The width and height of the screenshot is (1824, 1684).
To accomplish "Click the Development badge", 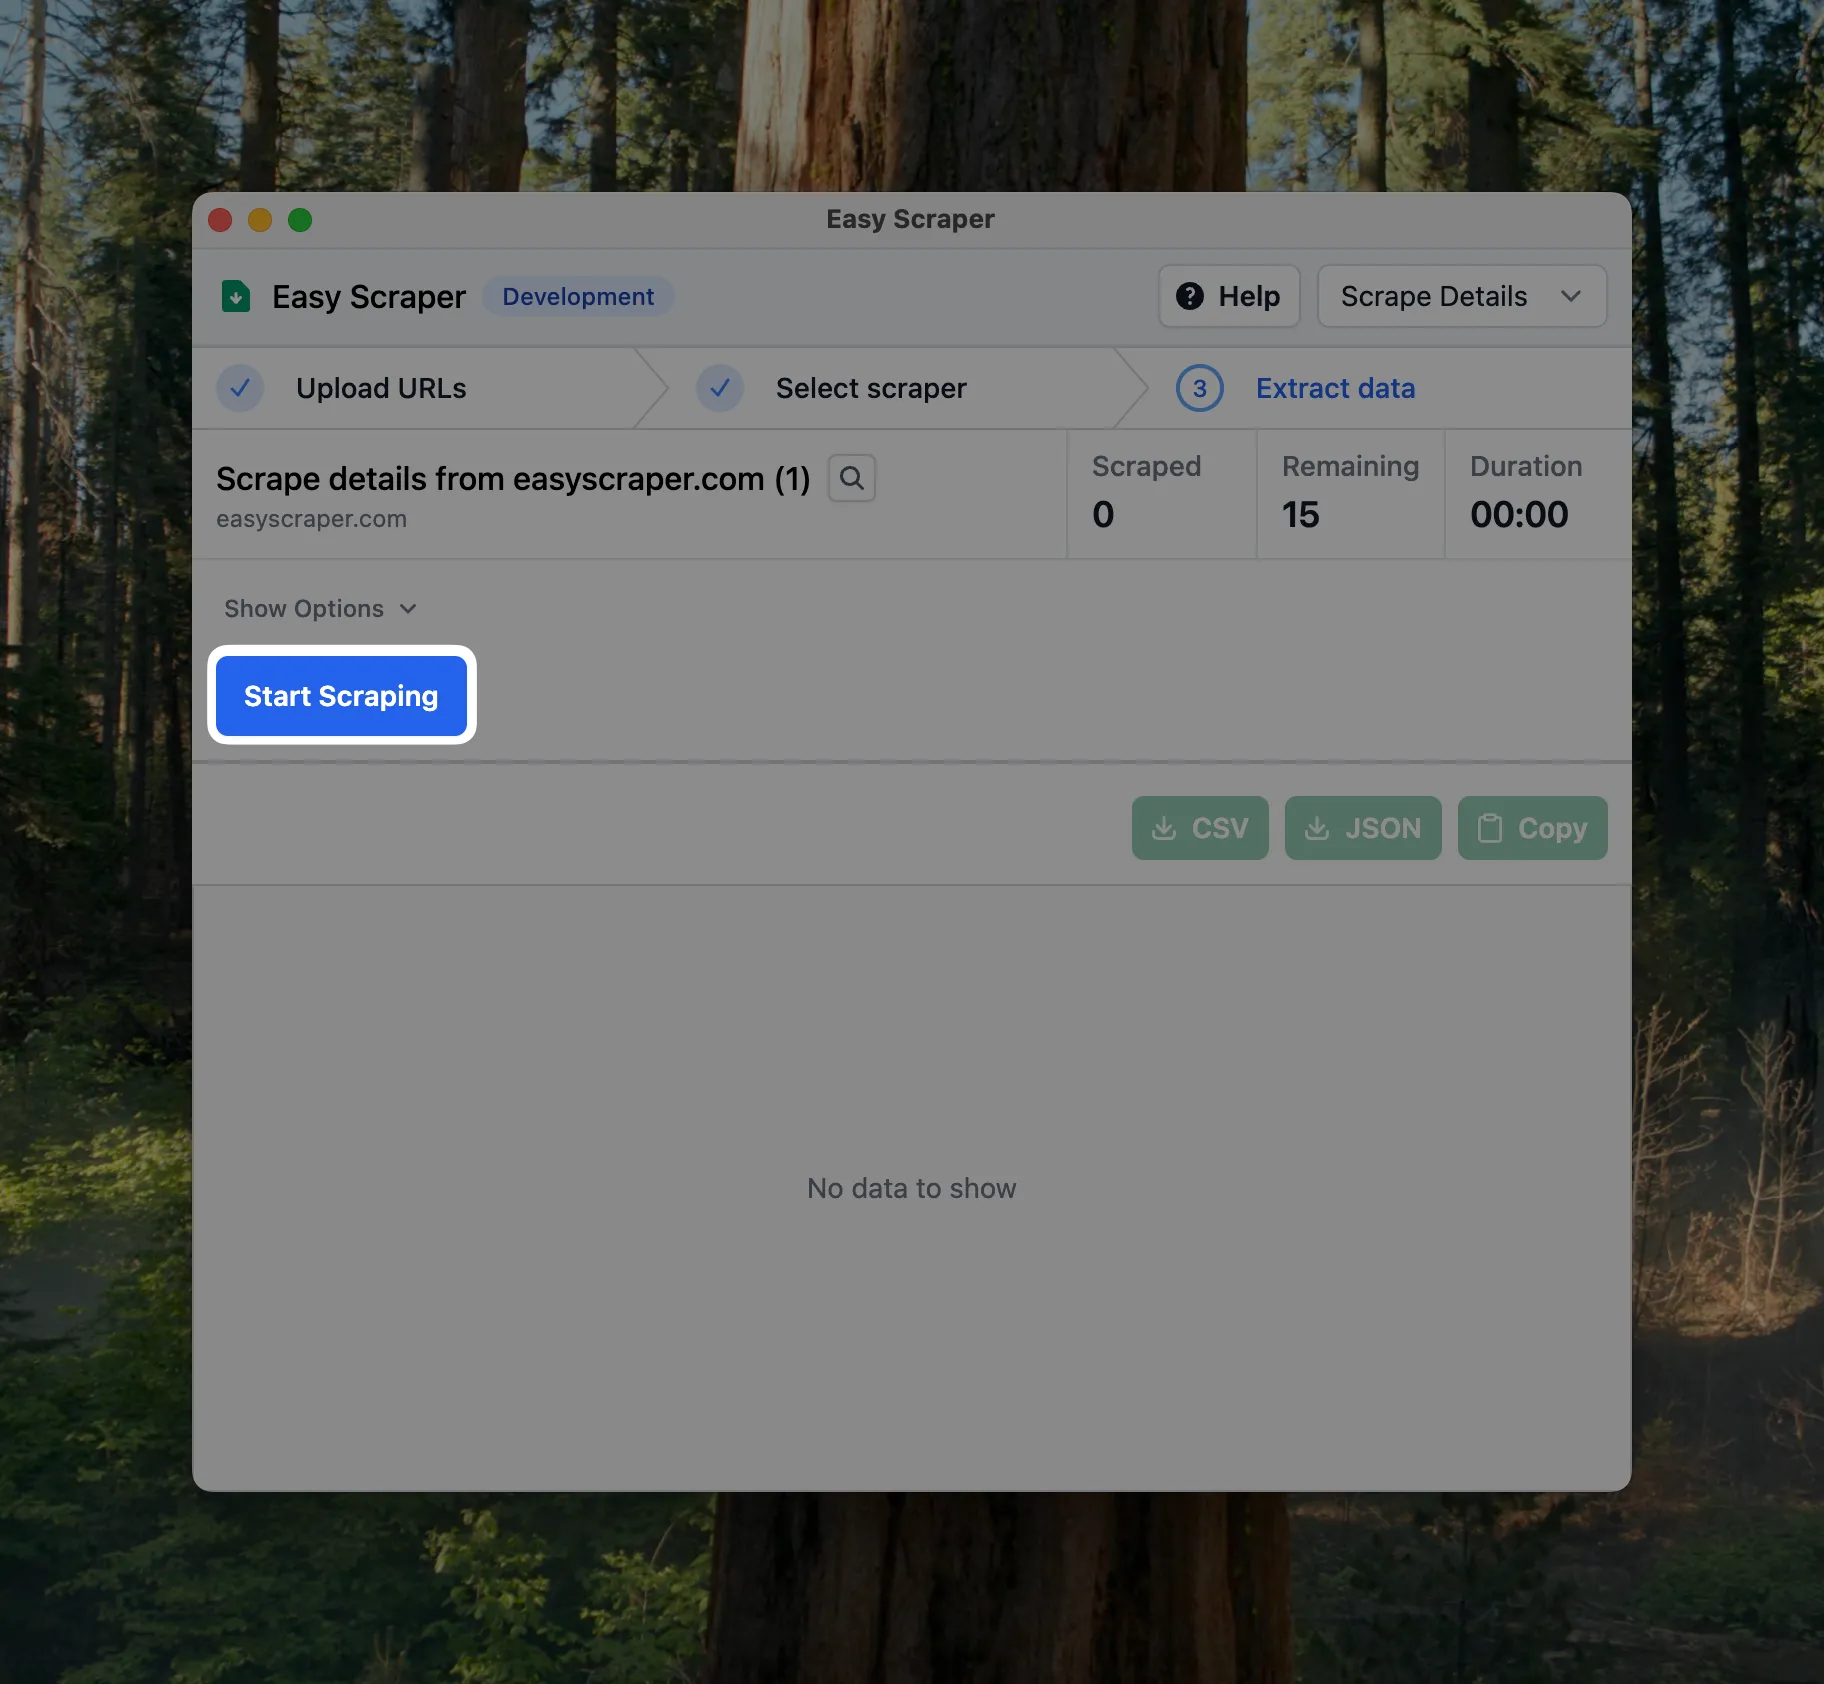I will 578,297.
